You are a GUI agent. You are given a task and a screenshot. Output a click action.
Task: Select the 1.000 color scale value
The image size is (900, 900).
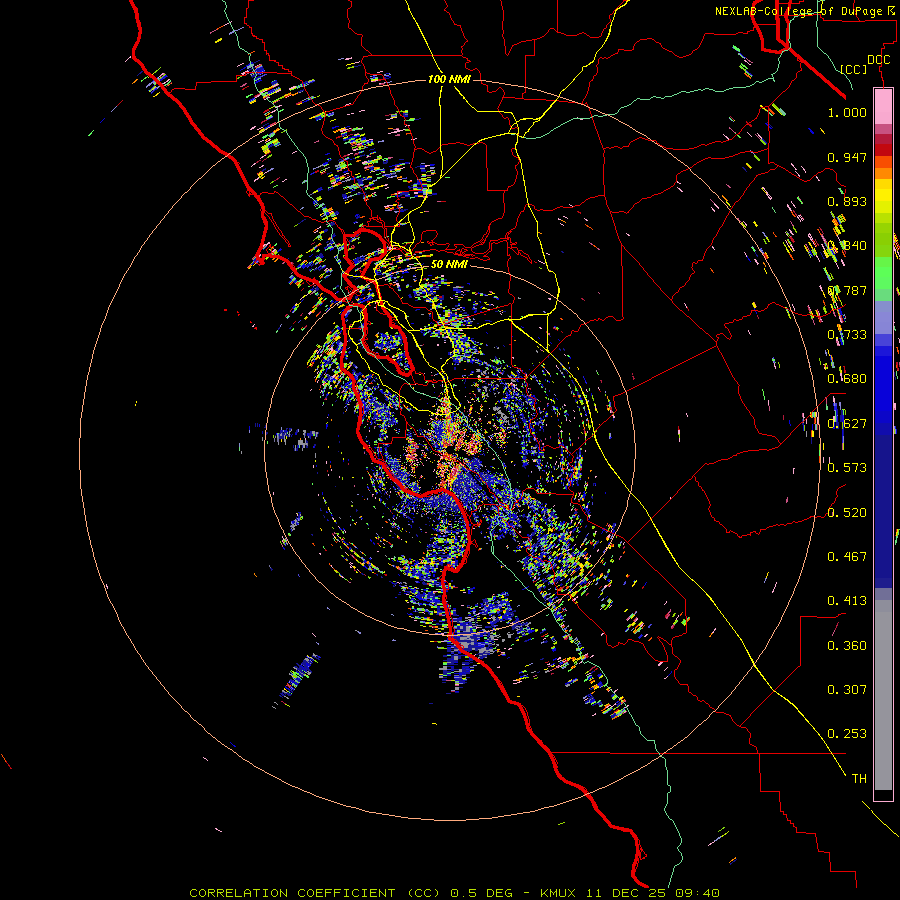[x=847, y=112]
